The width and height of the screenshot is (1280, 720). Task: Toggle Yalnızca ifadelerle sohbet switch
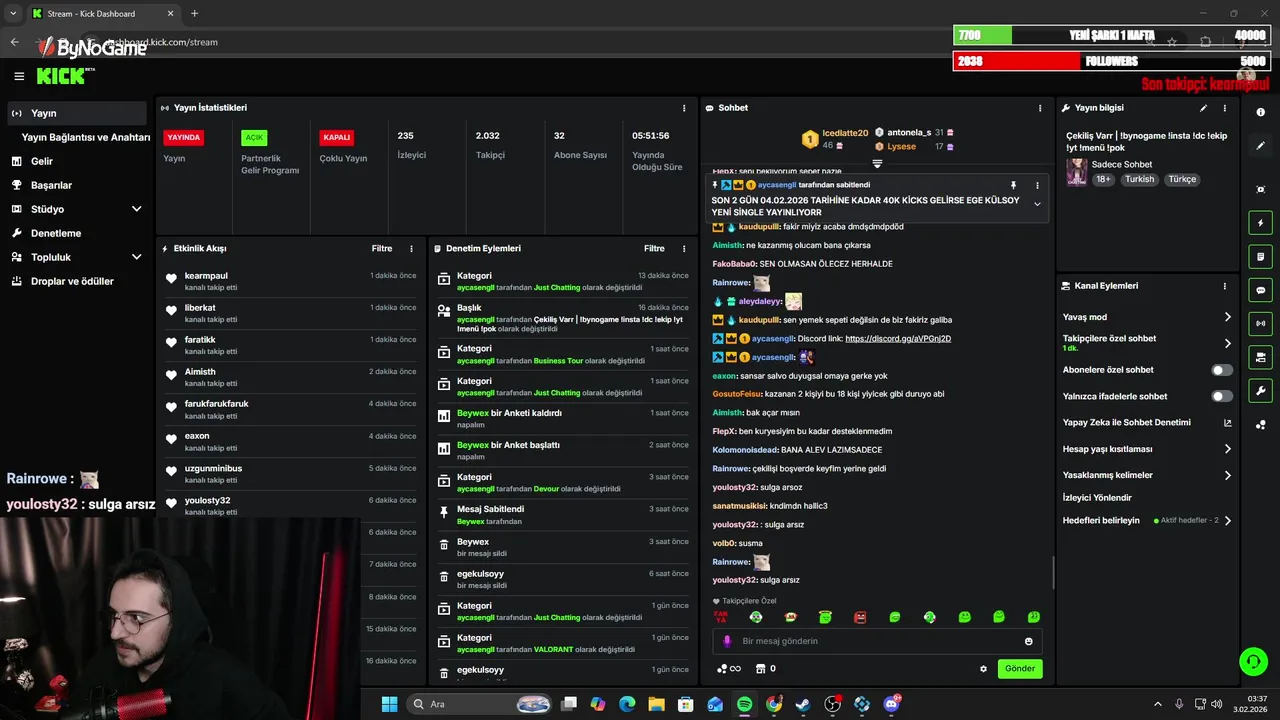[x=1222, y=396]
